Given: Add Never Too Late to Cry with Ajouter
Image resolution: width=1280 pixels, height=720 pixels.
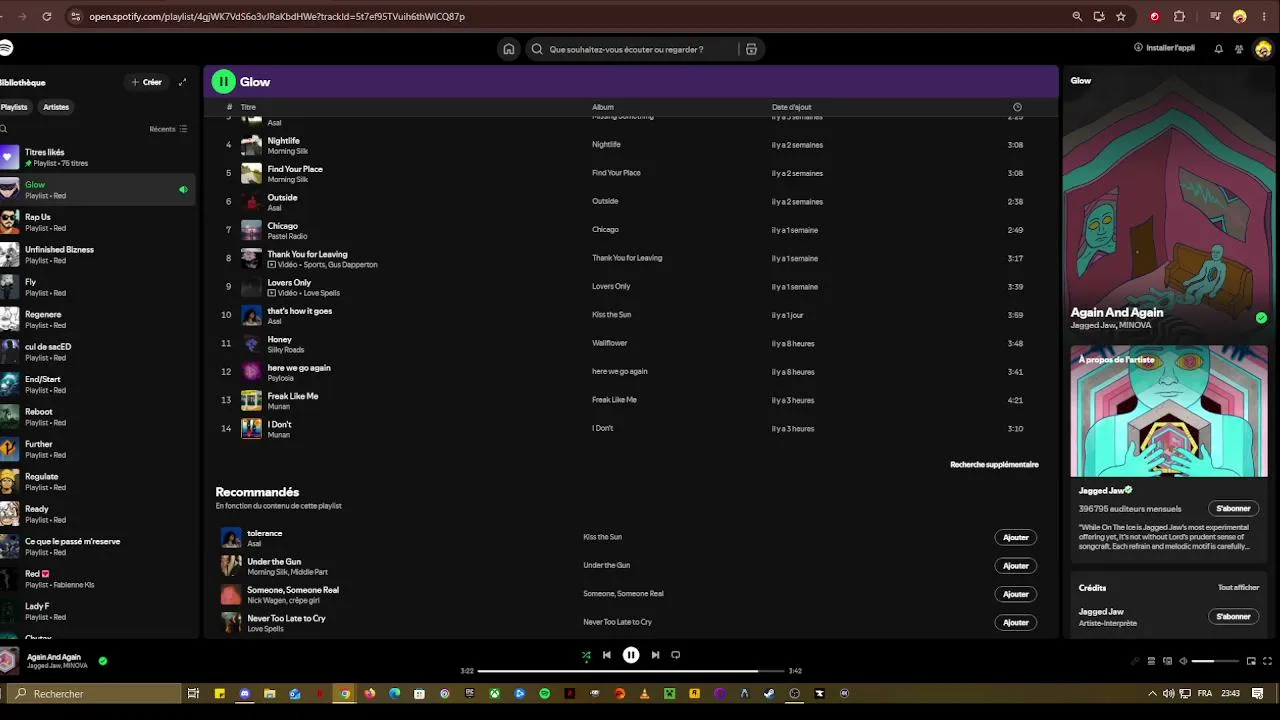Looking at the screenshot, I should (1015, 622).
